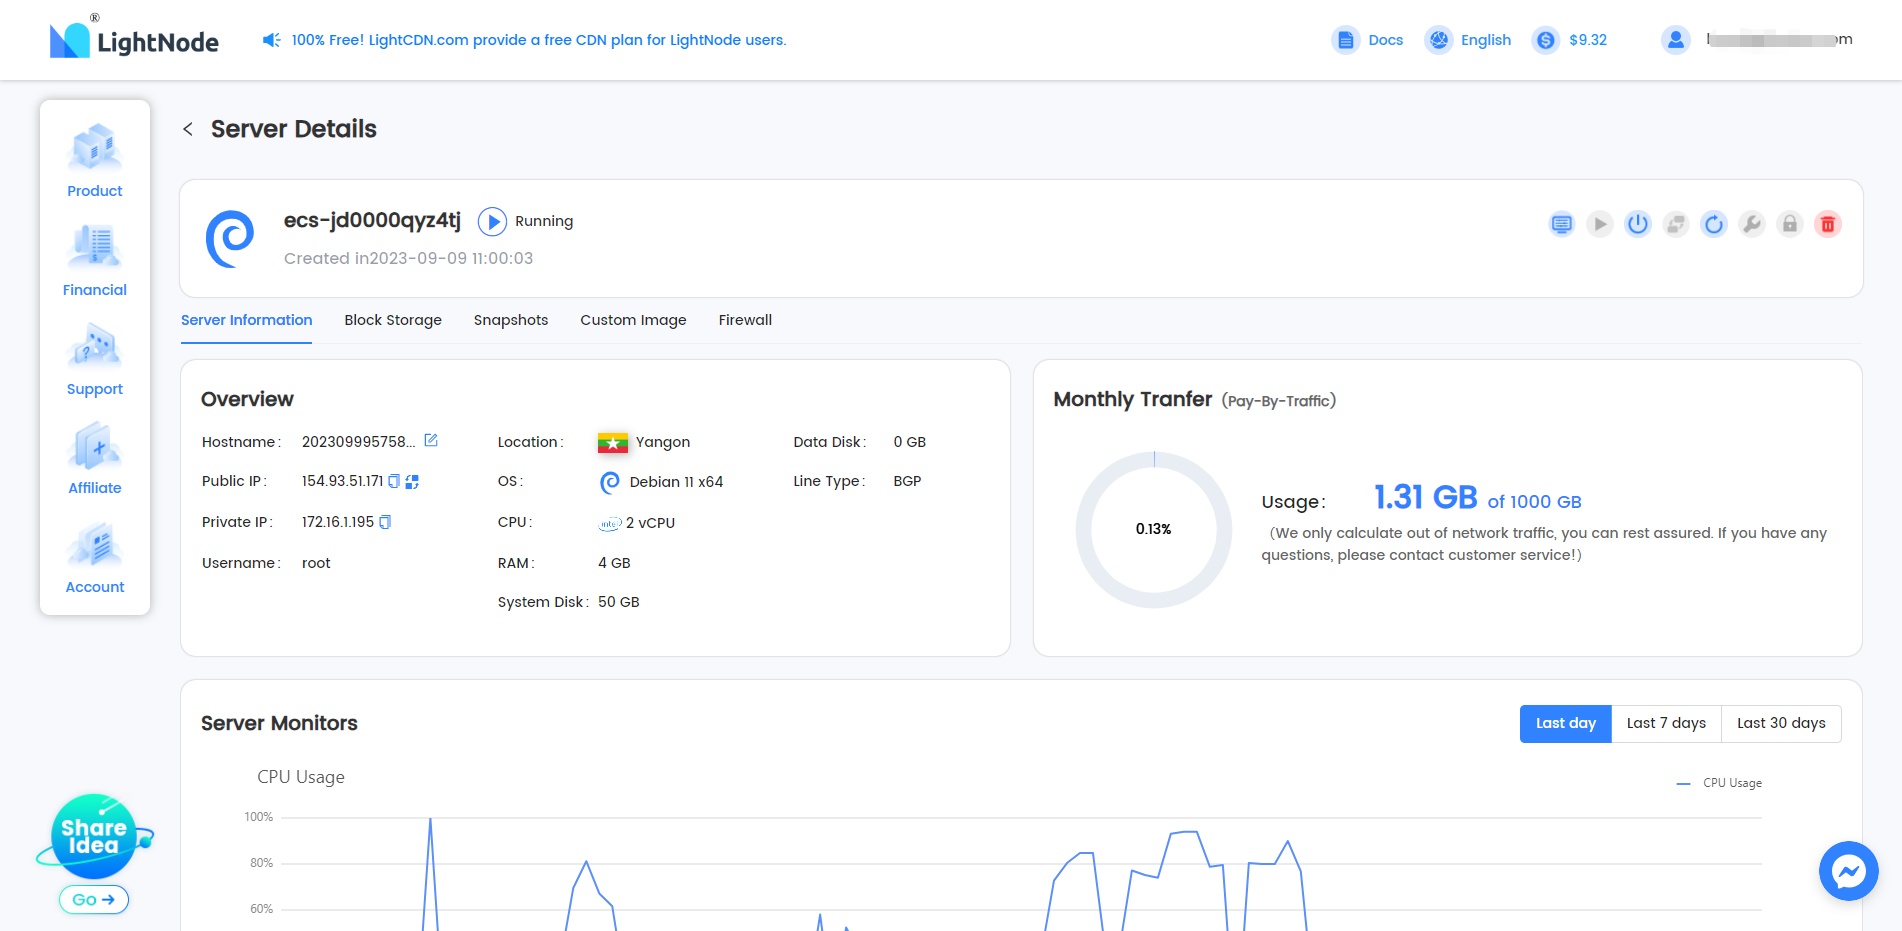The image size is (1902, 931).
Task: Select Last day monitor range
Action: pyautogui.click(x=1566, y=723)
